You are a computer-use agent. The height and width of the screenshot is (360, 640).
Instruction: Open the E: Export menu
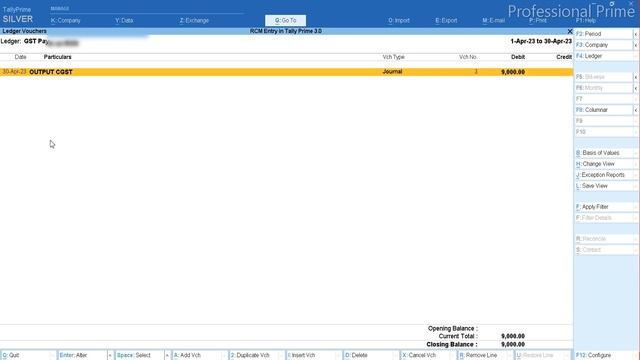pos(446,20)
